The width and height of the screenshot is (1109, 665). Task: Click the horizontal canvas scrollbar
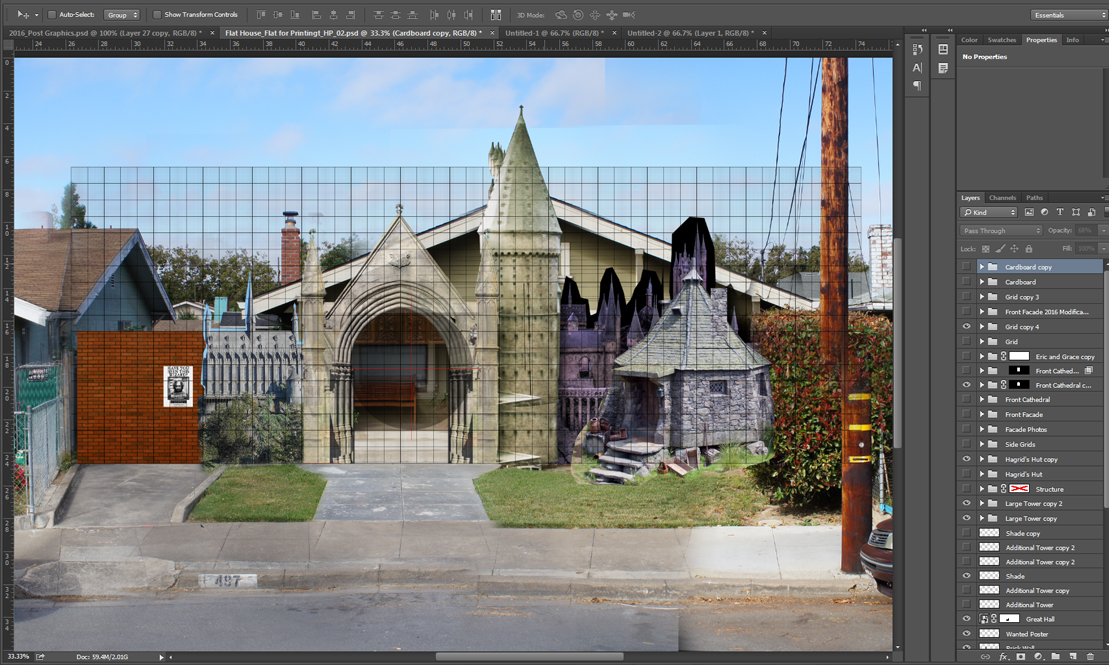tap(529, 657)
